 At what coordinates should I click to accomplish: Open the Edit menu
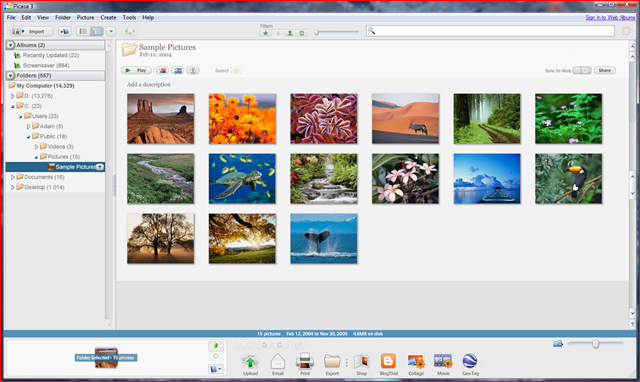coord(26,18)
